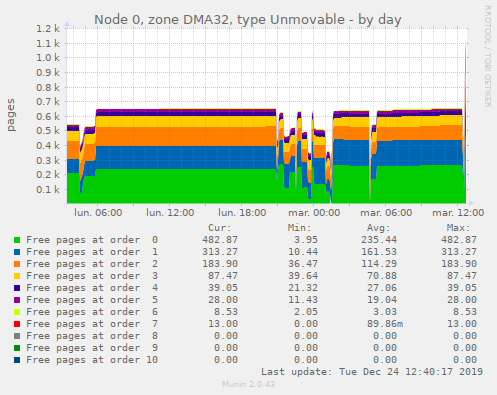Screen dimensions: 497x395
Task: Click the red order 7 legend swatch
Action: 17,324
